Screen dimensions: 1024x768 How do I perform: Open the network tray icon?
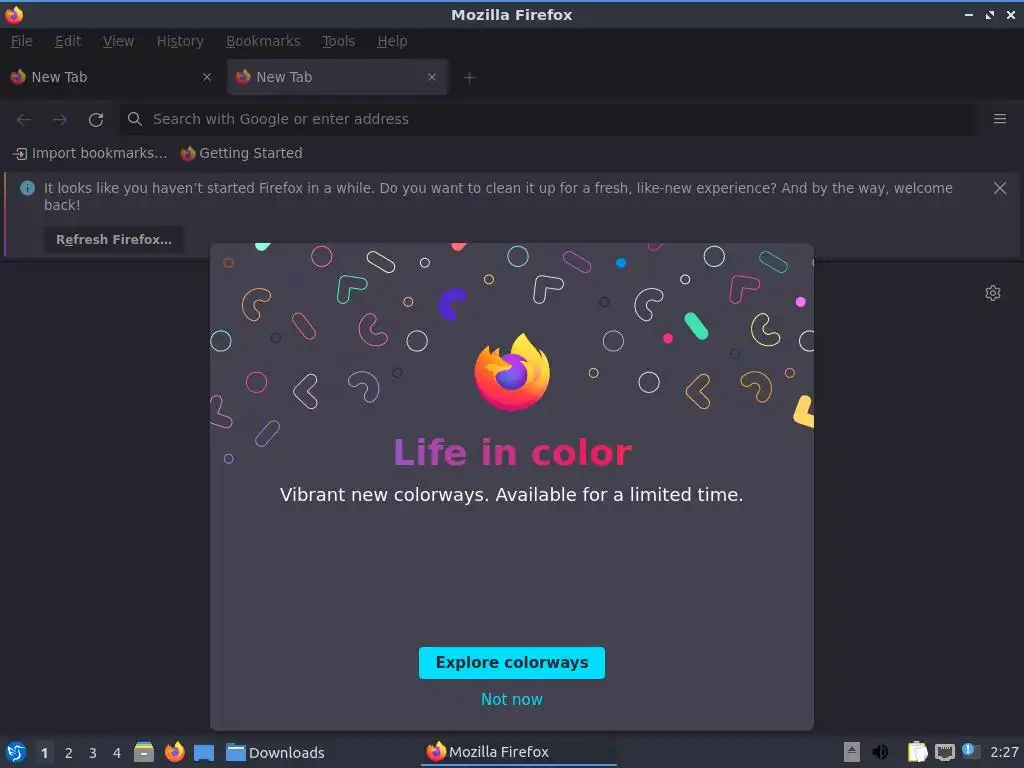(944, 752)
